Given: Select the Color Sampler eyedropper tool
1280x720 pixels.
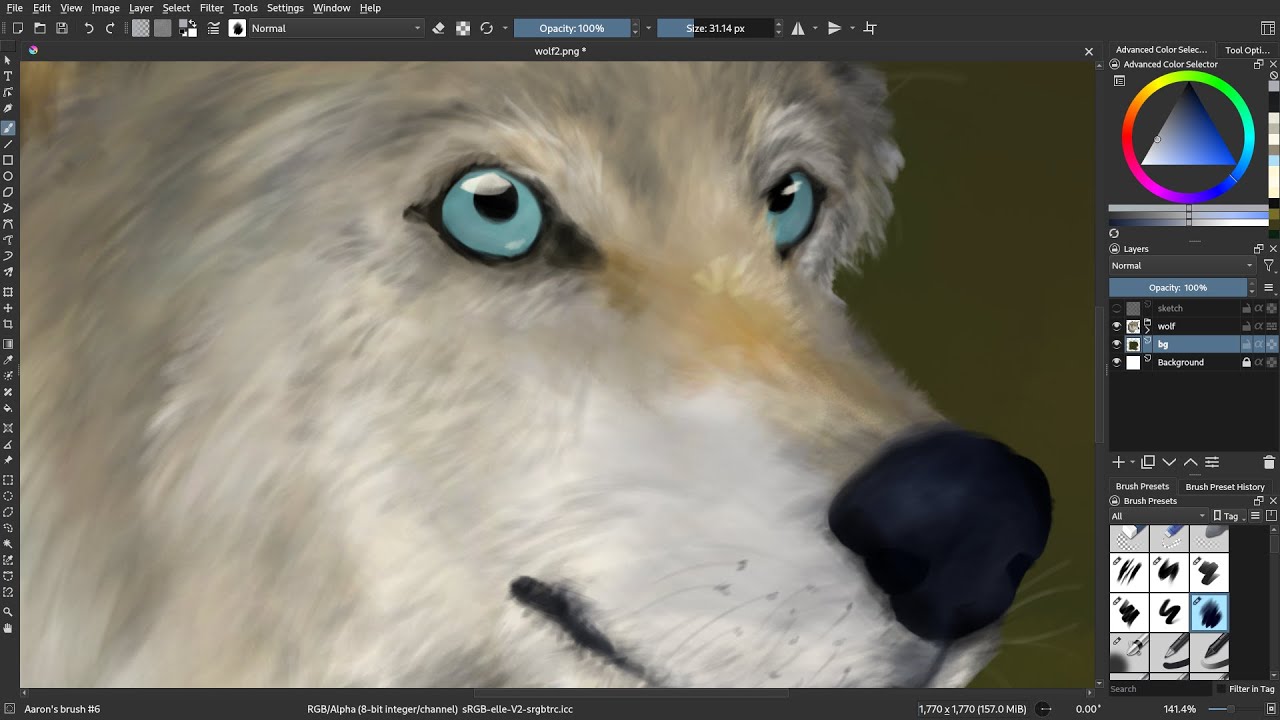Looking at the screenshot, I should tap(8, 360).
